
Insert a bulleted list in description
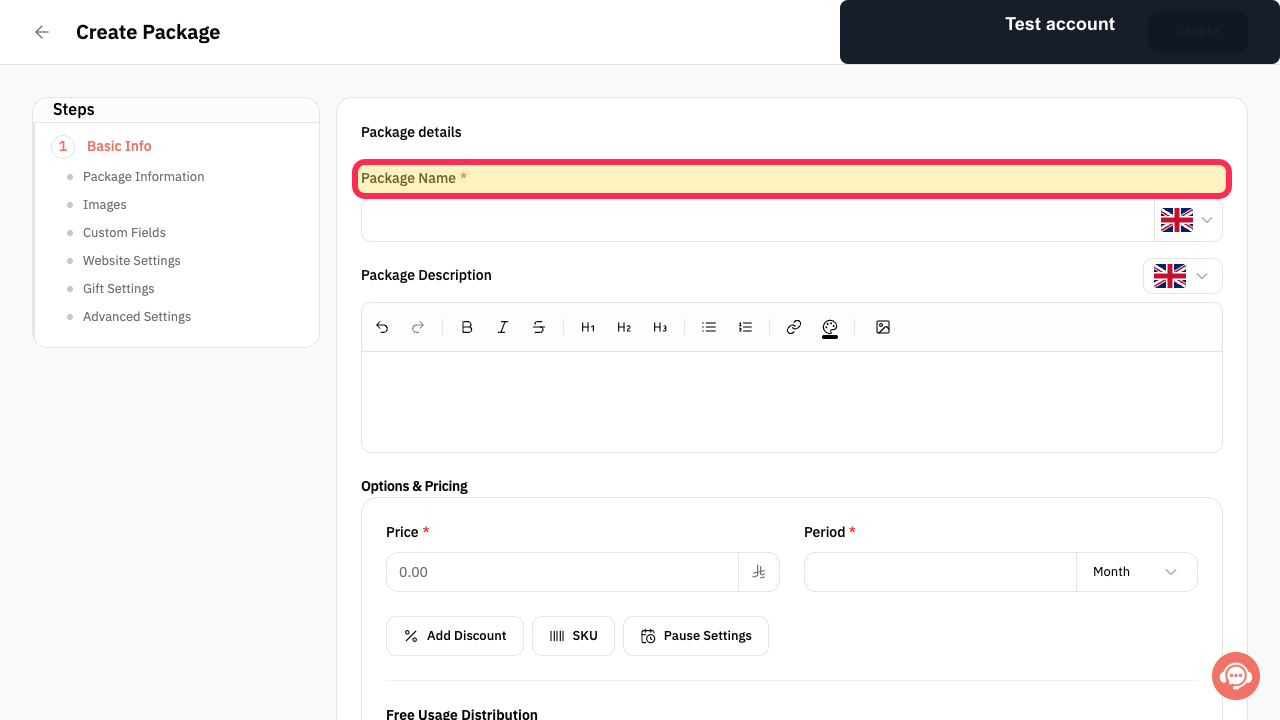point(709,327)
